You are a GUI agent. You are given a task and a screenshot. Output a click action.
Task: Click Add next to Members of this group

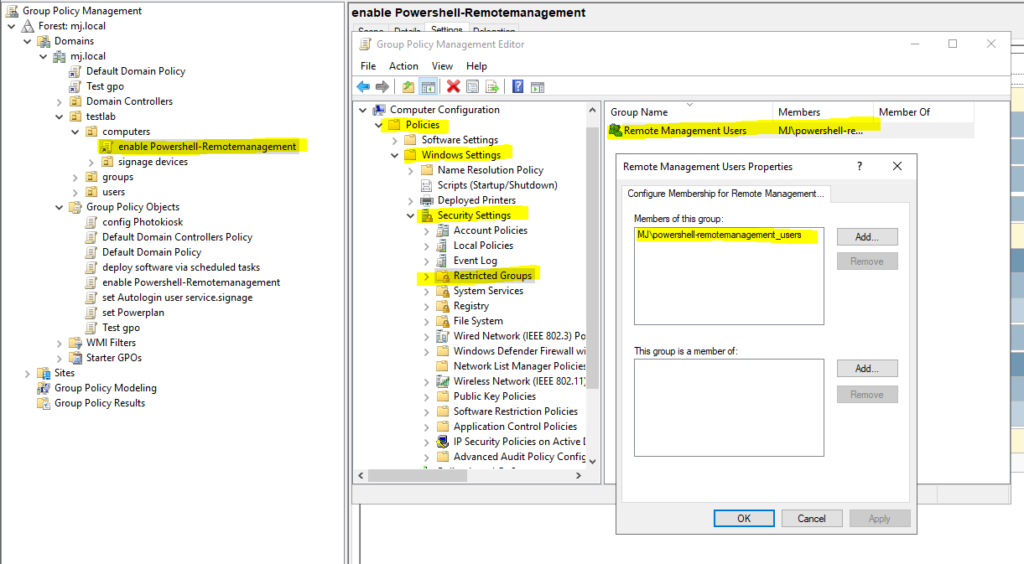click(x=867, y=237)
